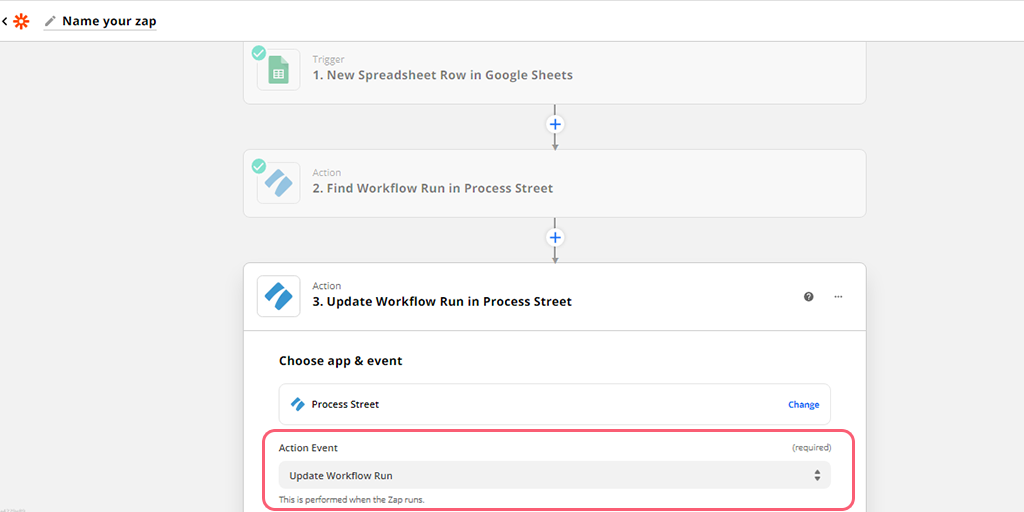This screenshot has height=512, width=1024.
Task: Expand "2. Find Workflow Run in Process Street" step
Action: [554, 183]
